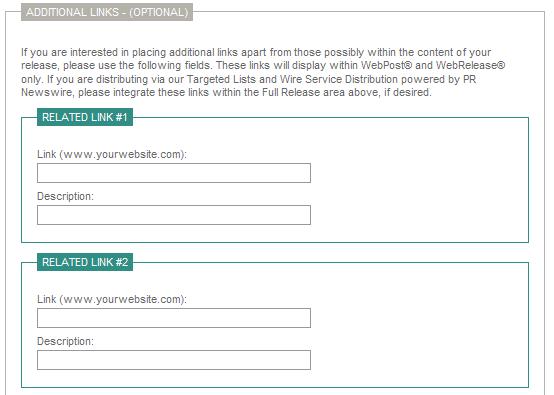This screenshot has width=554, height=395.
Task: Click the Link input field under Related Link #1
Action: (x=174, y=173)
